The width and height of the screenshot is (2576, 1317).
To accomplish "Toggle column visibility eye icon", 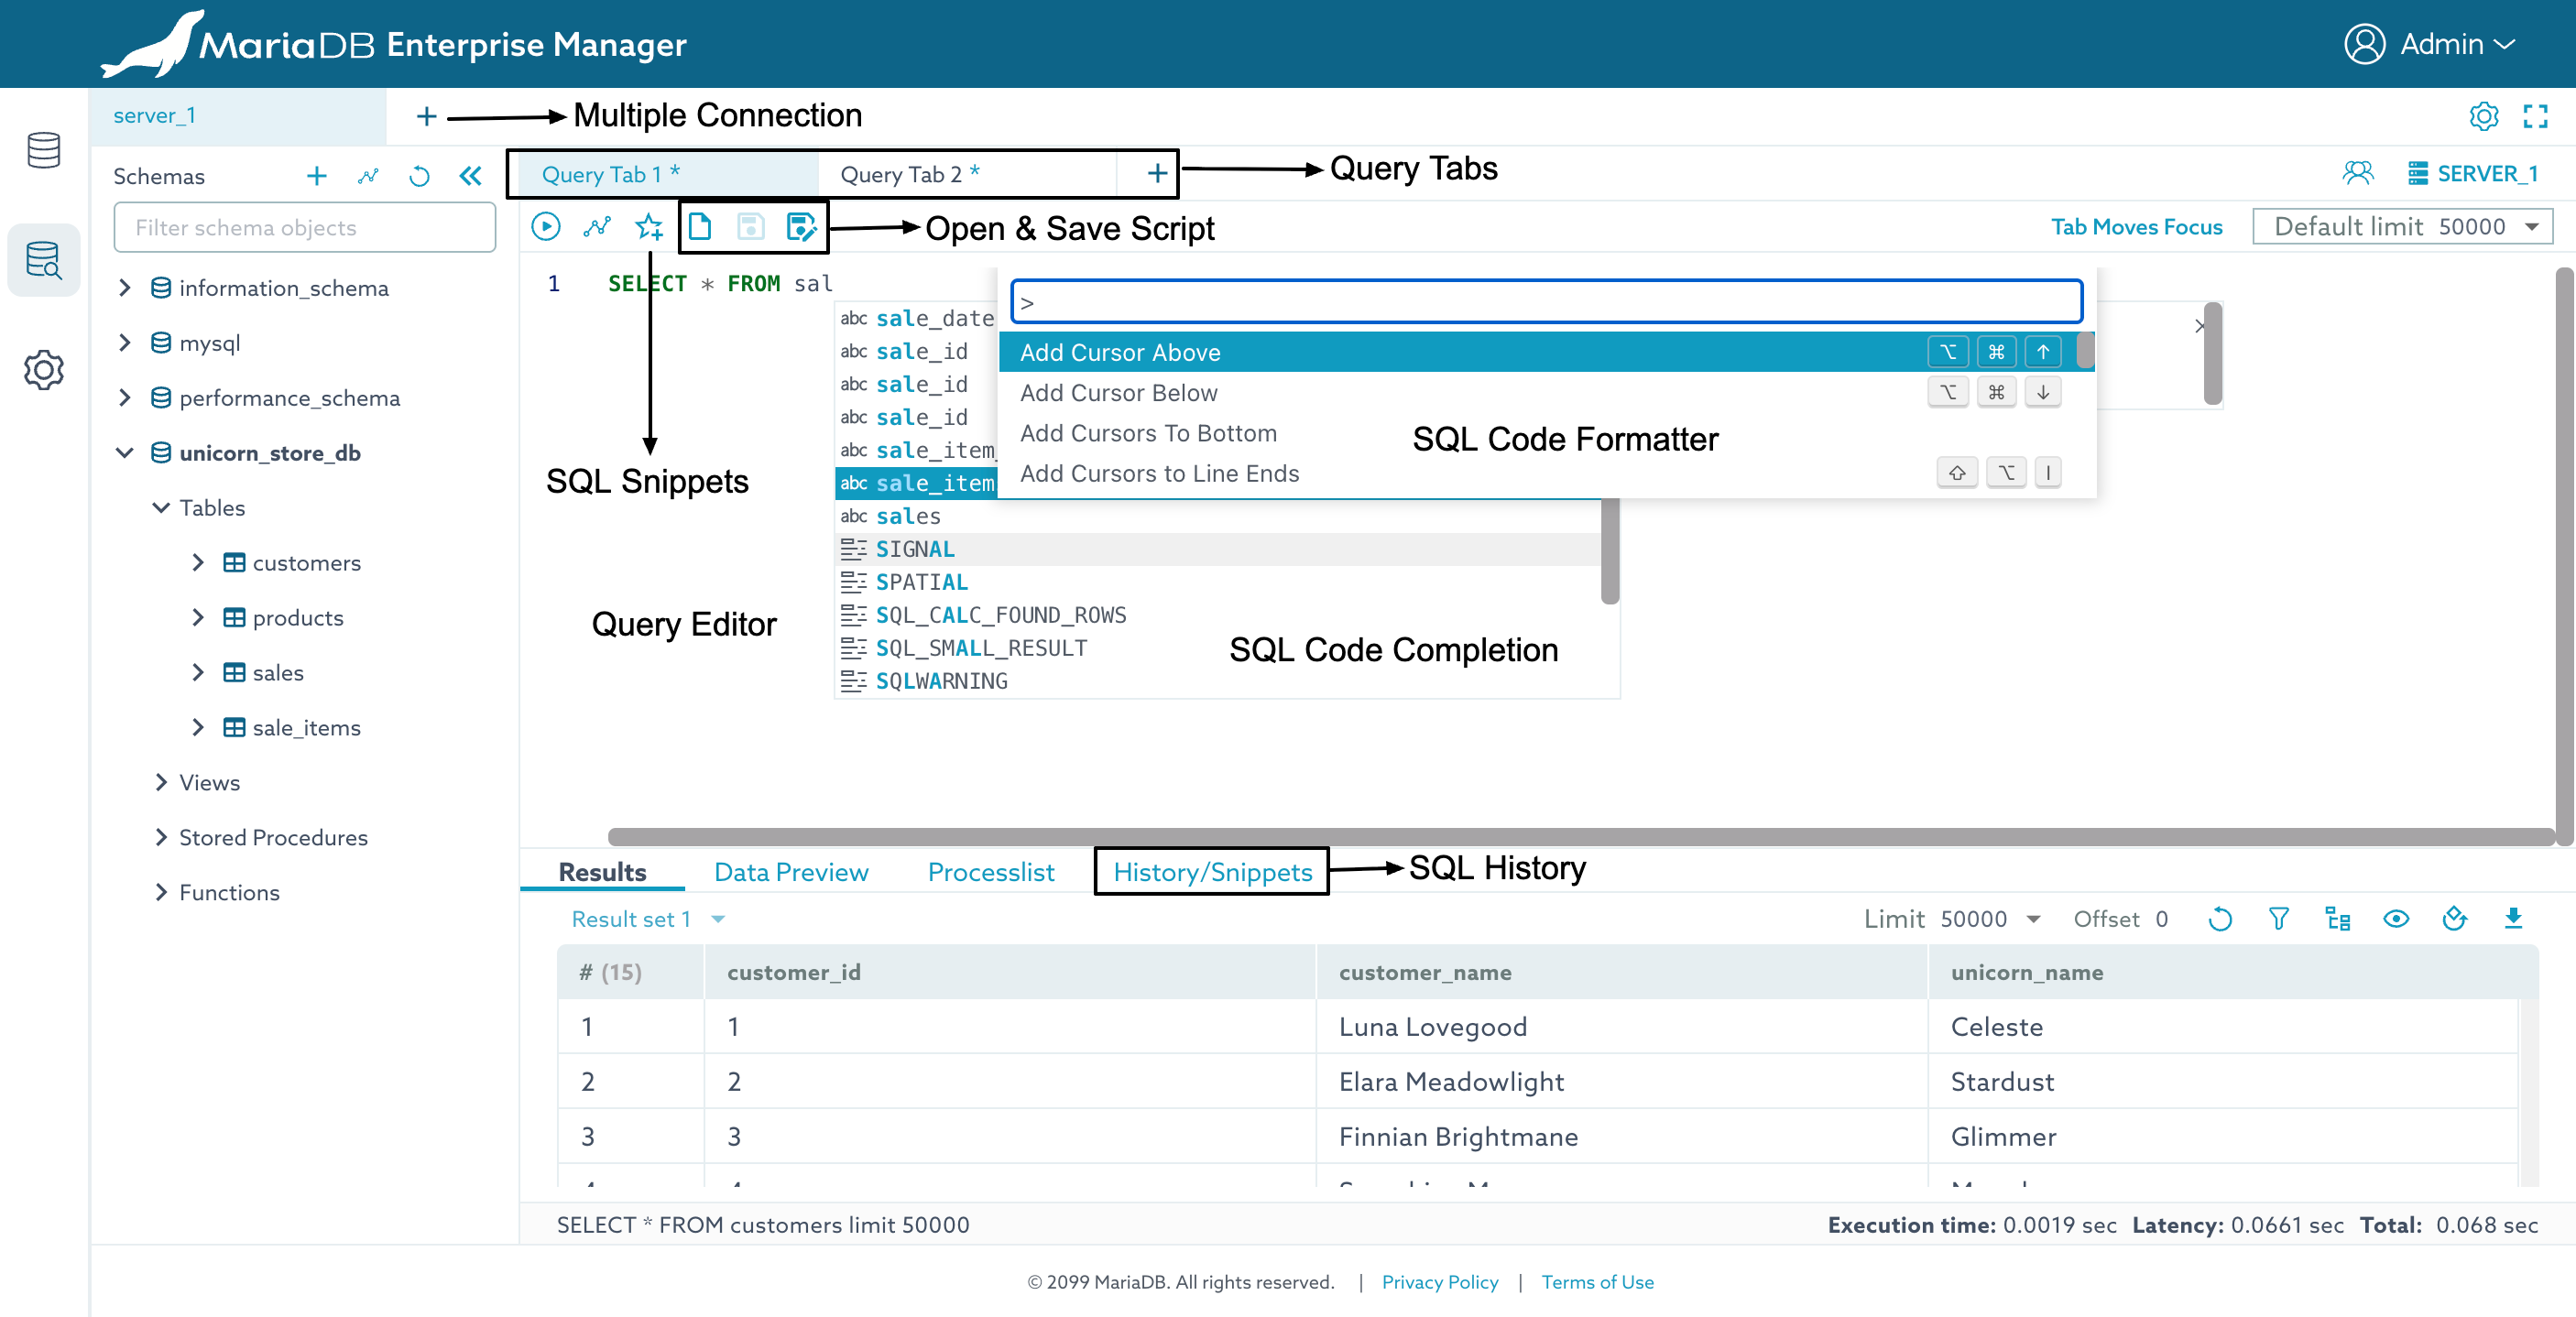I will [2396, 919].
